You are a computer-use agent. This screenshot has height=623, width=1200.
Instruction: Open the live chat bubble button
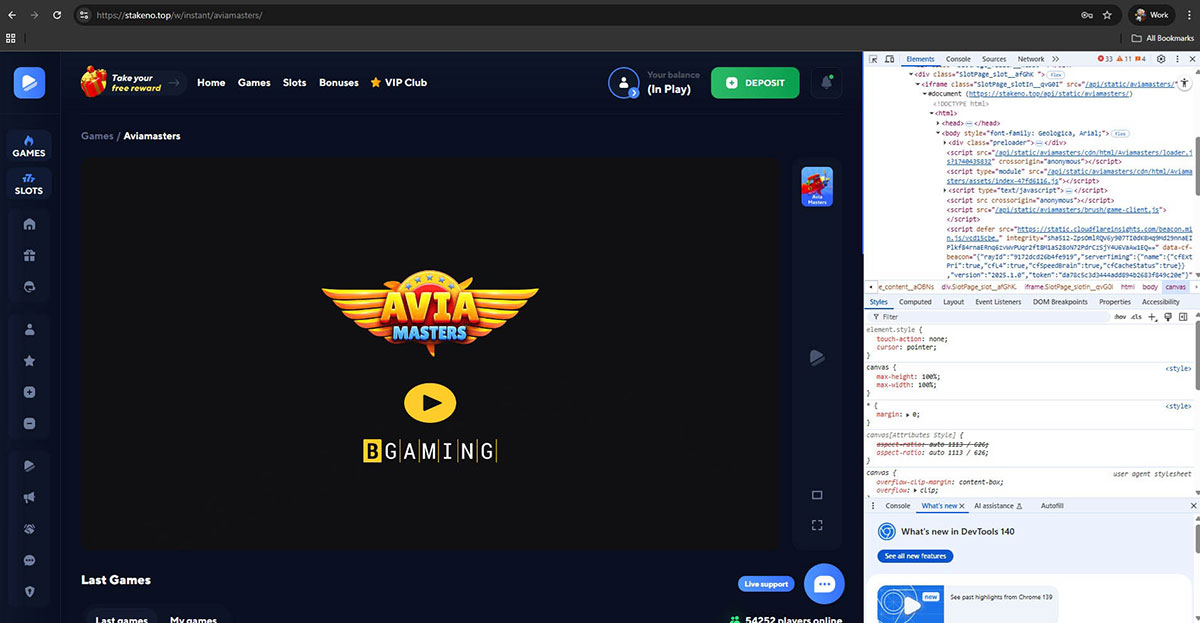(x=824, y=584)
